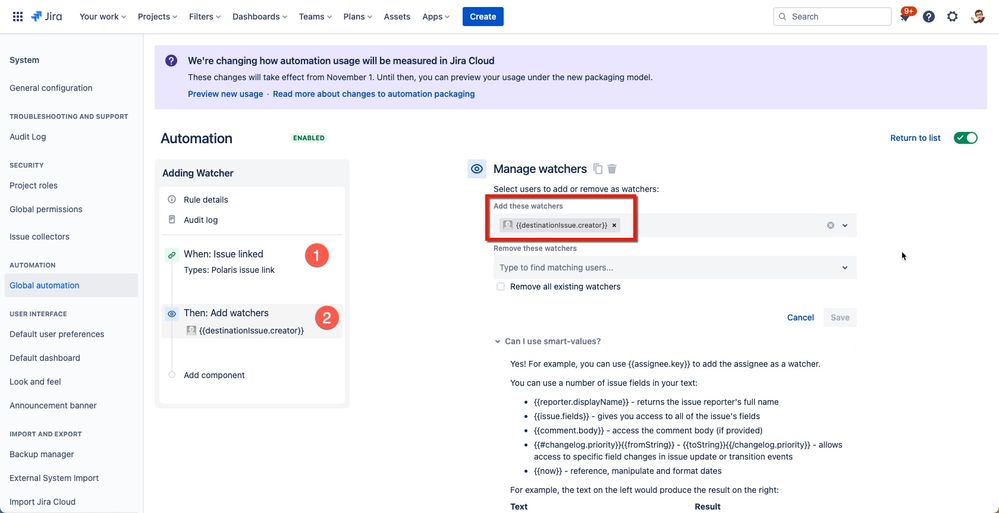Click Read more about automation packaging link
This screenshot has height=513, width=999.
click(373, 94)
